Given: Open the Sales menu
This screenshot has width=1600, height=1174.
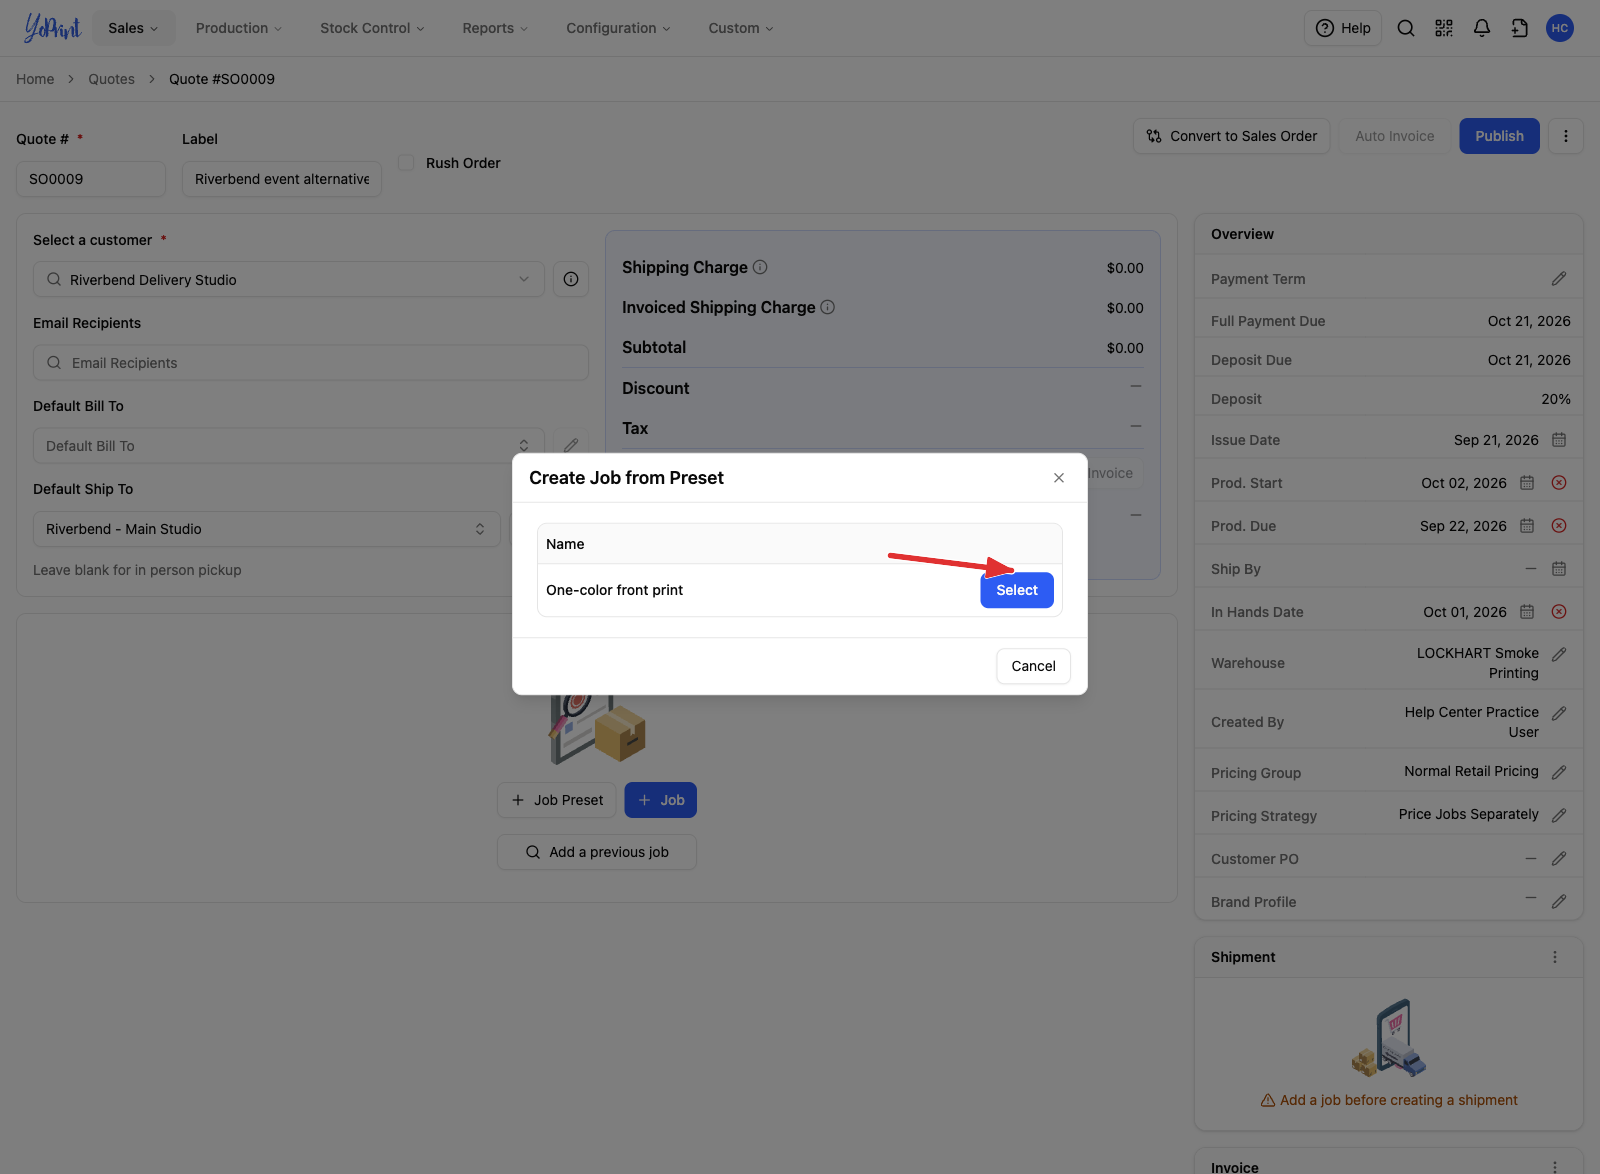Looking at the screenshot, I should click(x=134, y=28).
